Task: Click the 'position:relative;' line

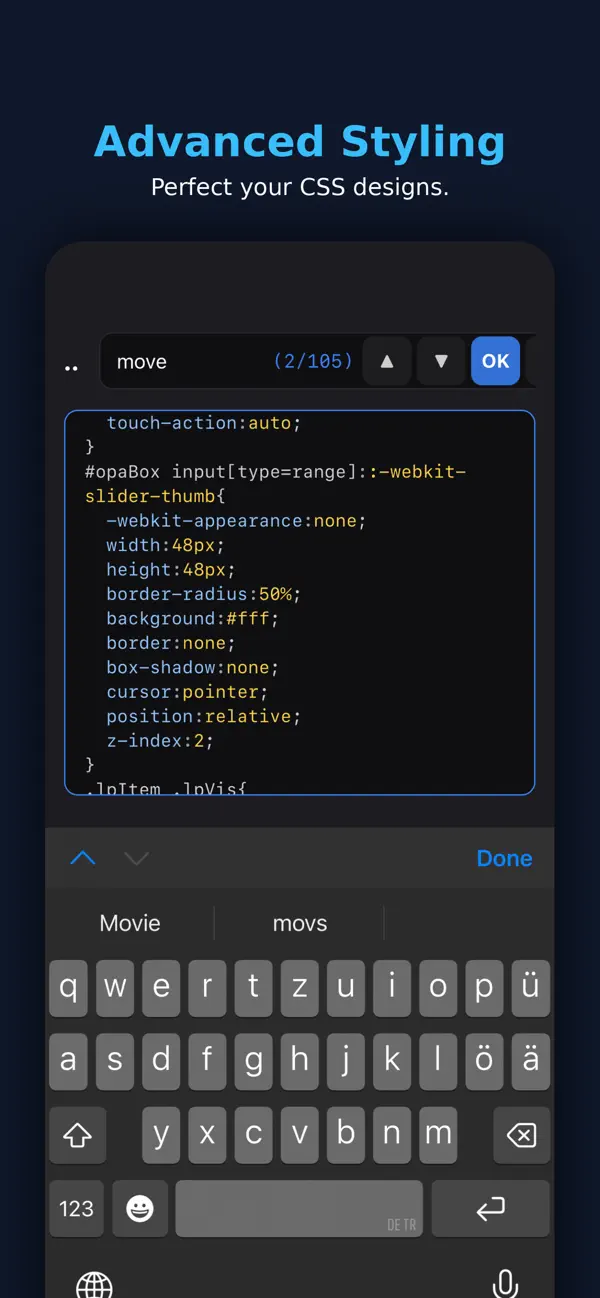Action: (203, 716)
